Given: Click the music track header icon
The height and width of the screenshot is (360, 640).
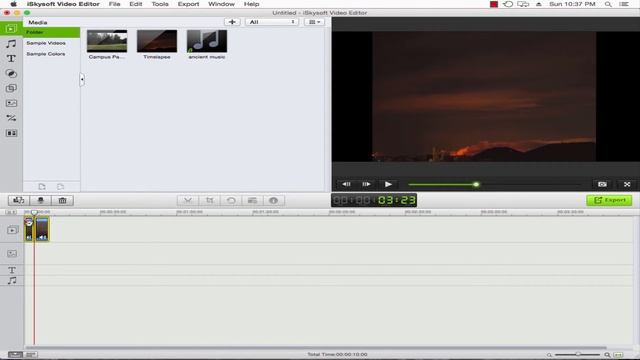Looking at the screenshot, I should pos(12,280).
